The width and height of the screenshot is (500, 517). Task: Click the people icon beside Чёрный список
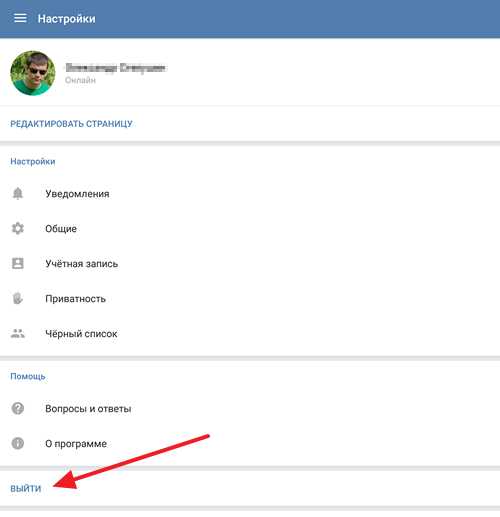pos(18,333)
